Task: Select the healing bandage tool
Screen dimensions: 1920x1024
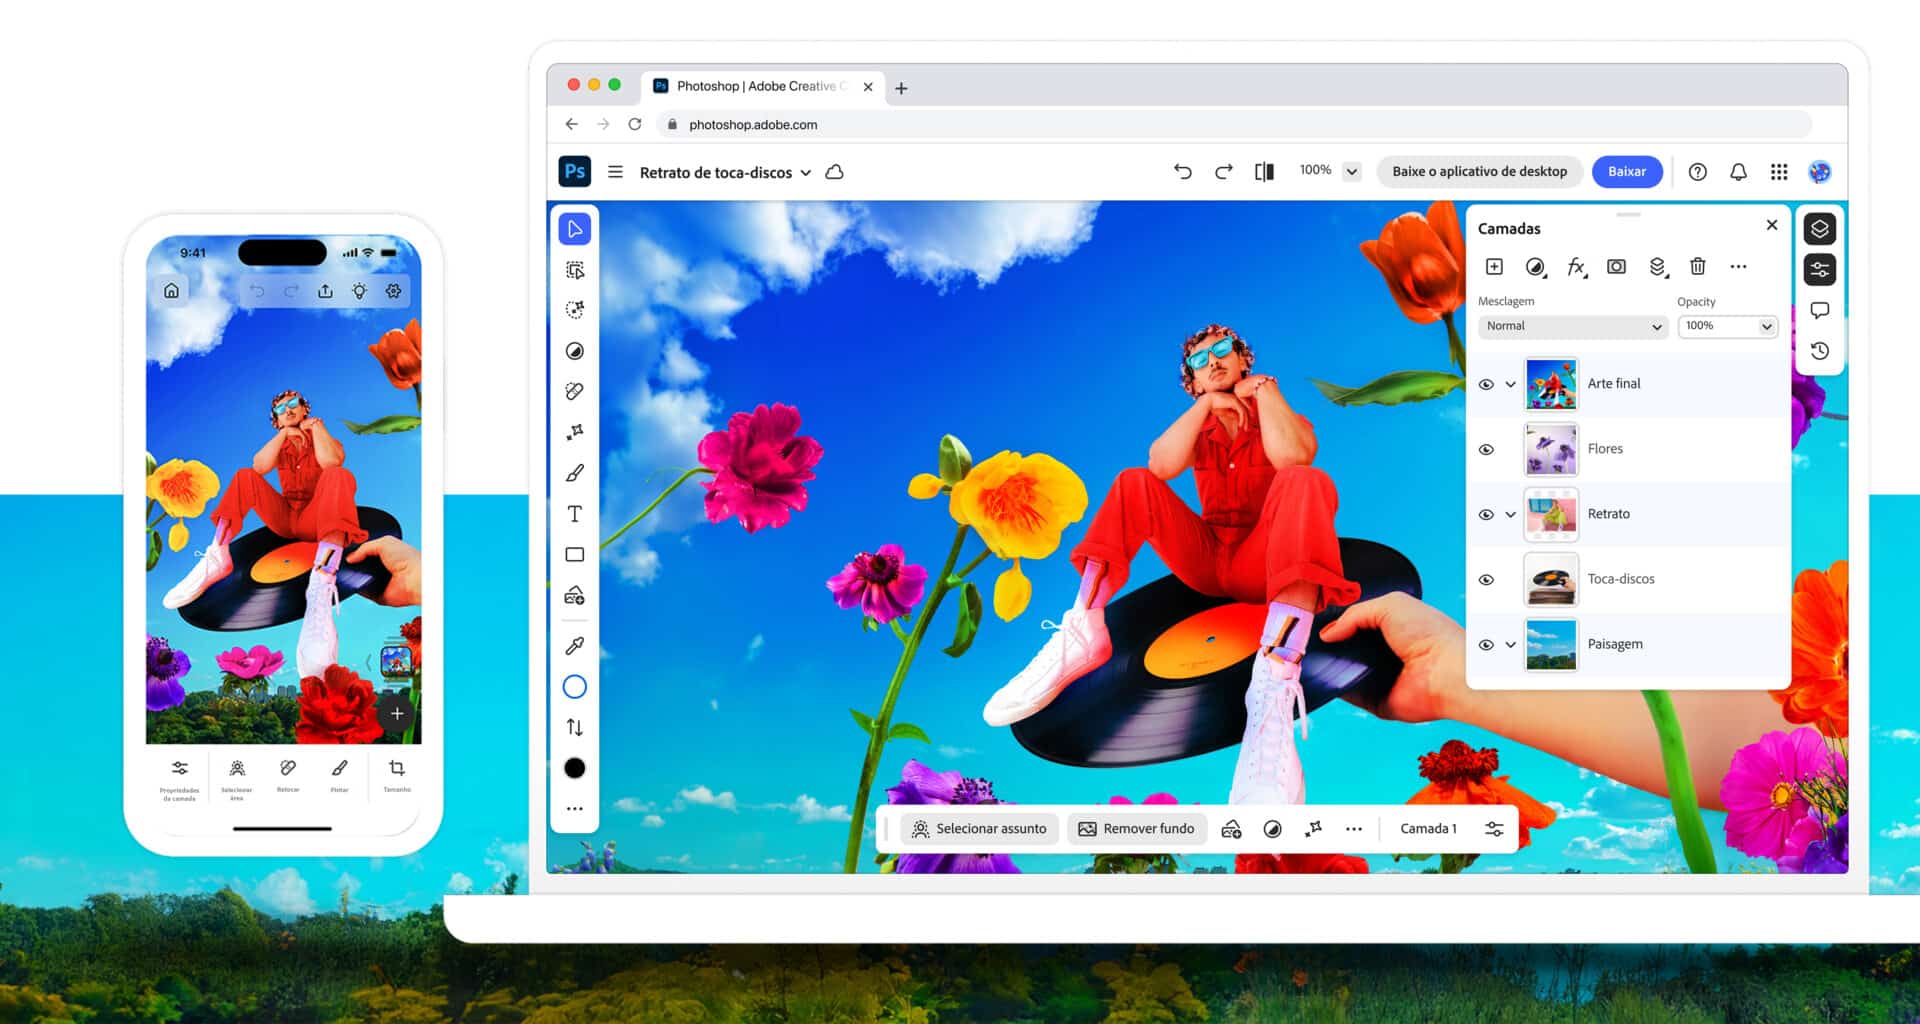Action: tap(574, 391)
